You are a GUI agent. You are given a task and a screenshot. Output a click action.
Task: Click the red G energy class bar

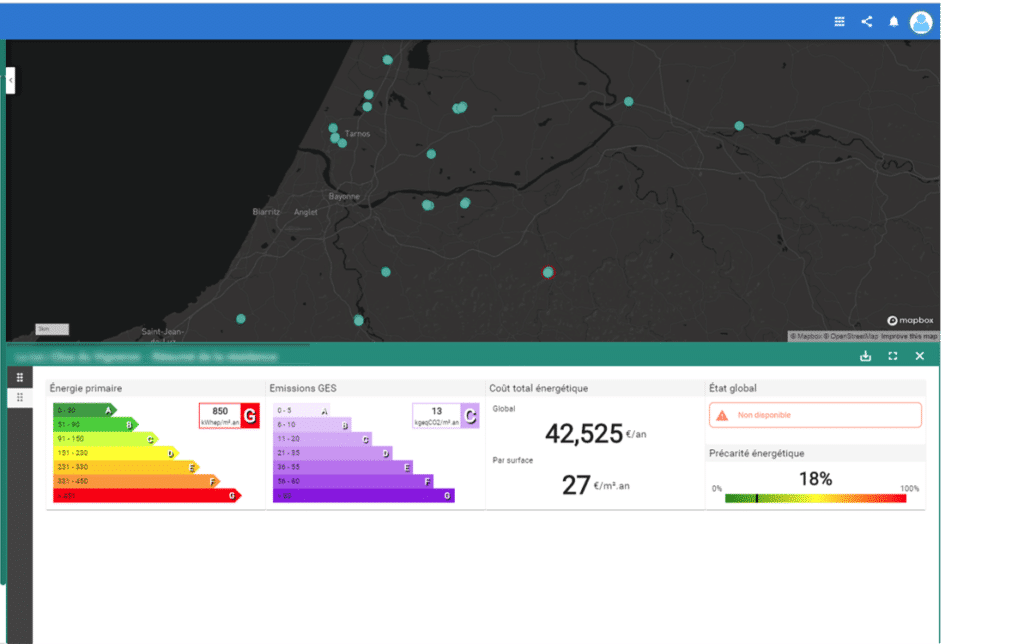point(146,495)
